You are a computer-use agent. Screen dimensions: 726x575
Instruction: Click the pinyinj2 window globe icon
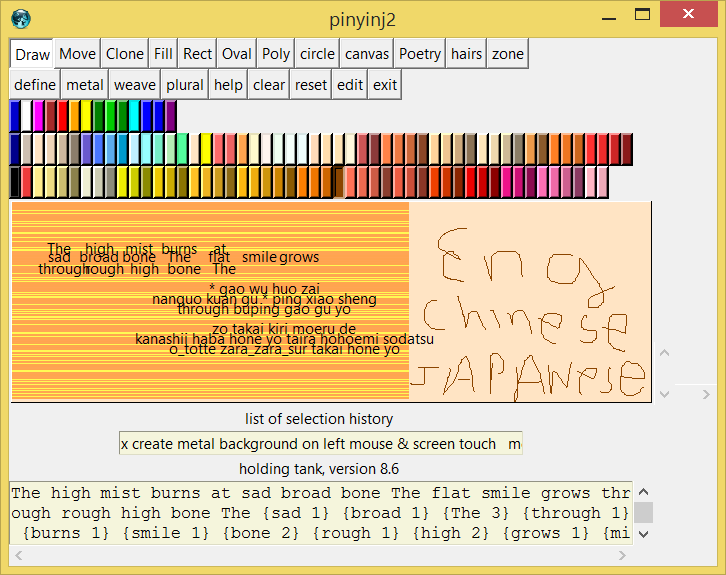(x=21, y=19)
